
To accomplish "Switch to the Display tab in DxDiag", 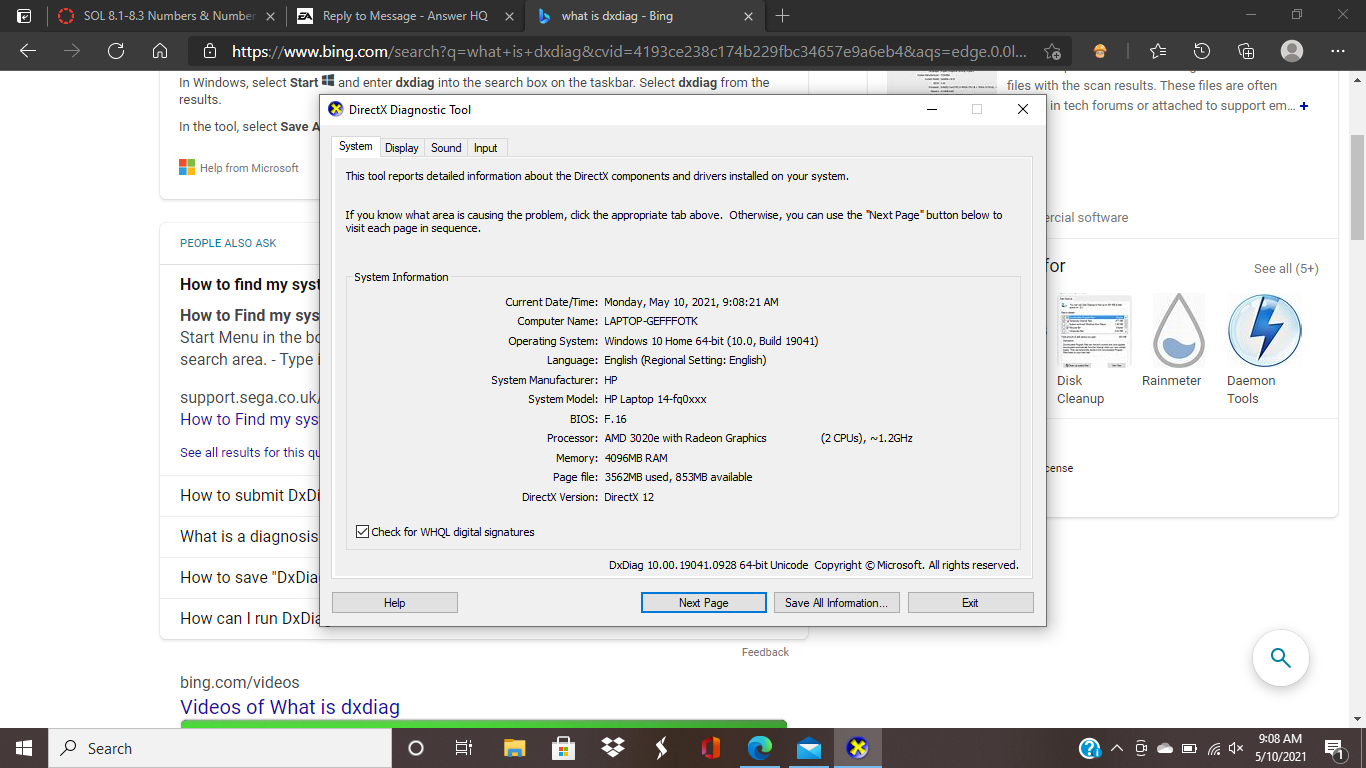I will [401, 147].
